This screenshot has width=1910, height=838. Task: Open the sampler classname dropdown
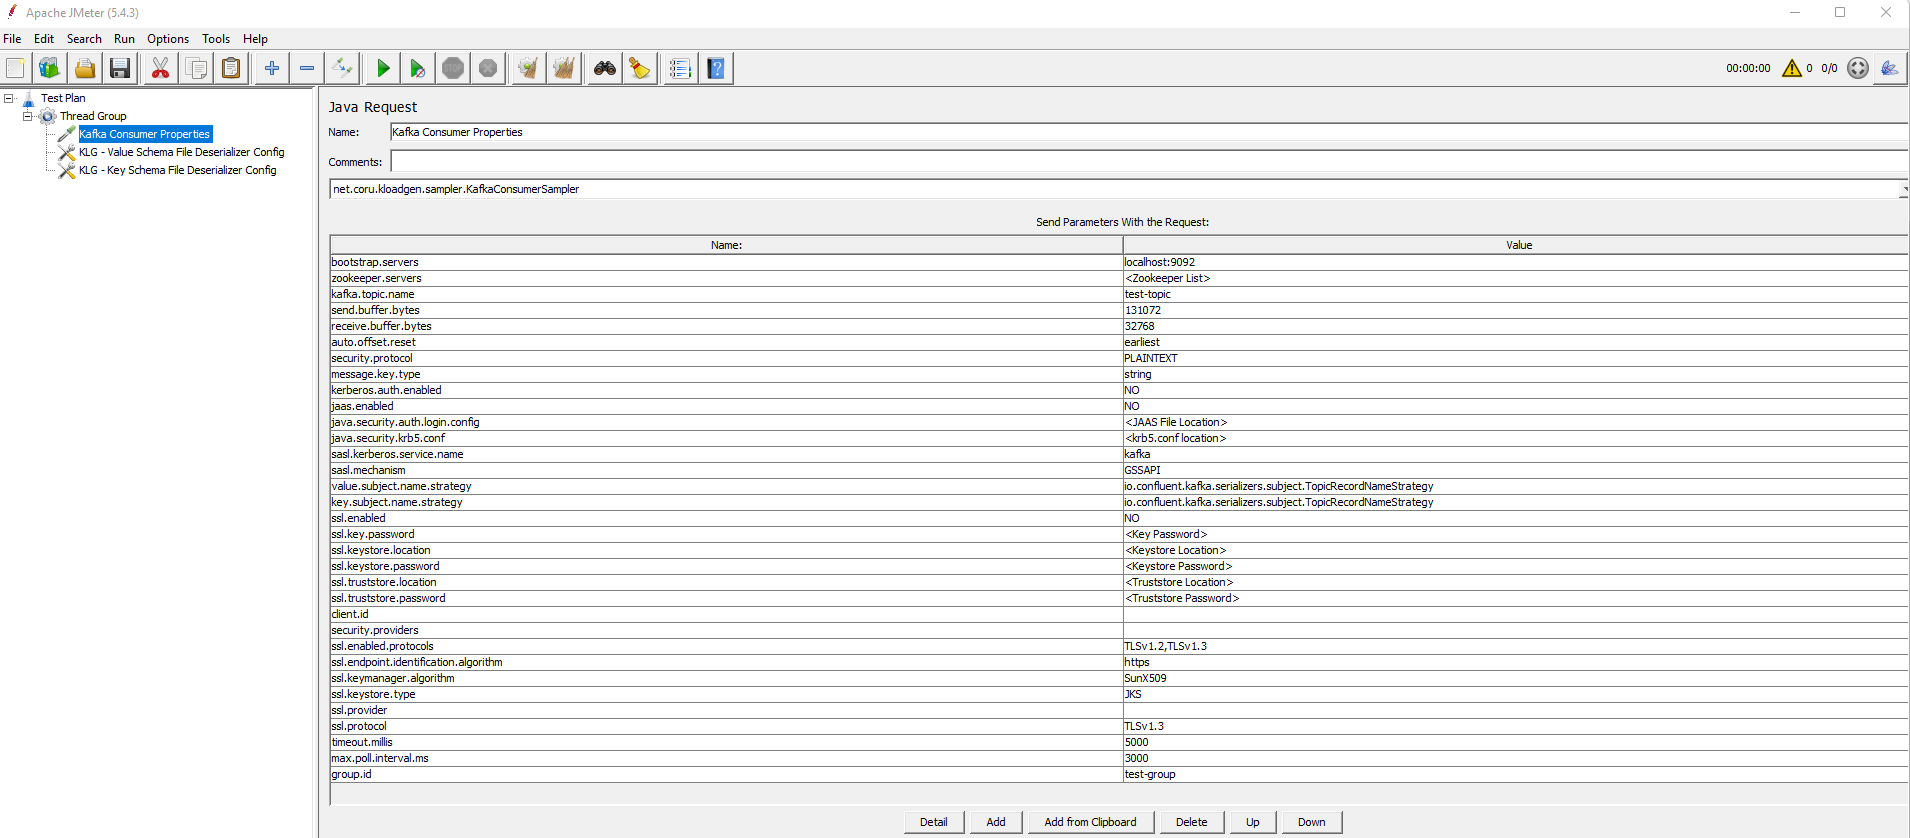[1904, 189]
